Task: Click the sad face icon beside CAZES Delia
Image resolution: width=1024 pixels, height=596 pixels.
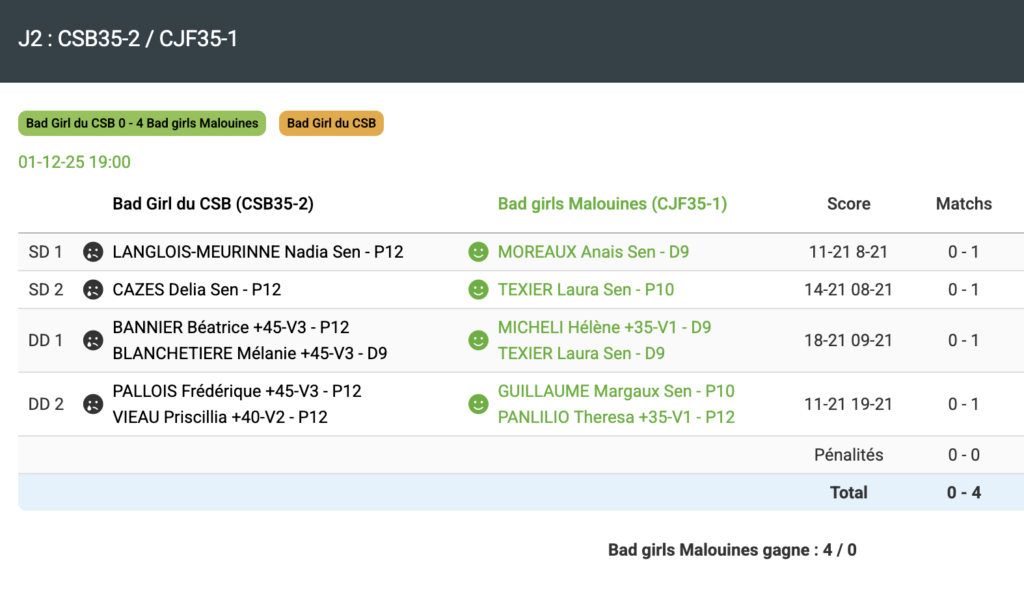Action: pos(93,290)
